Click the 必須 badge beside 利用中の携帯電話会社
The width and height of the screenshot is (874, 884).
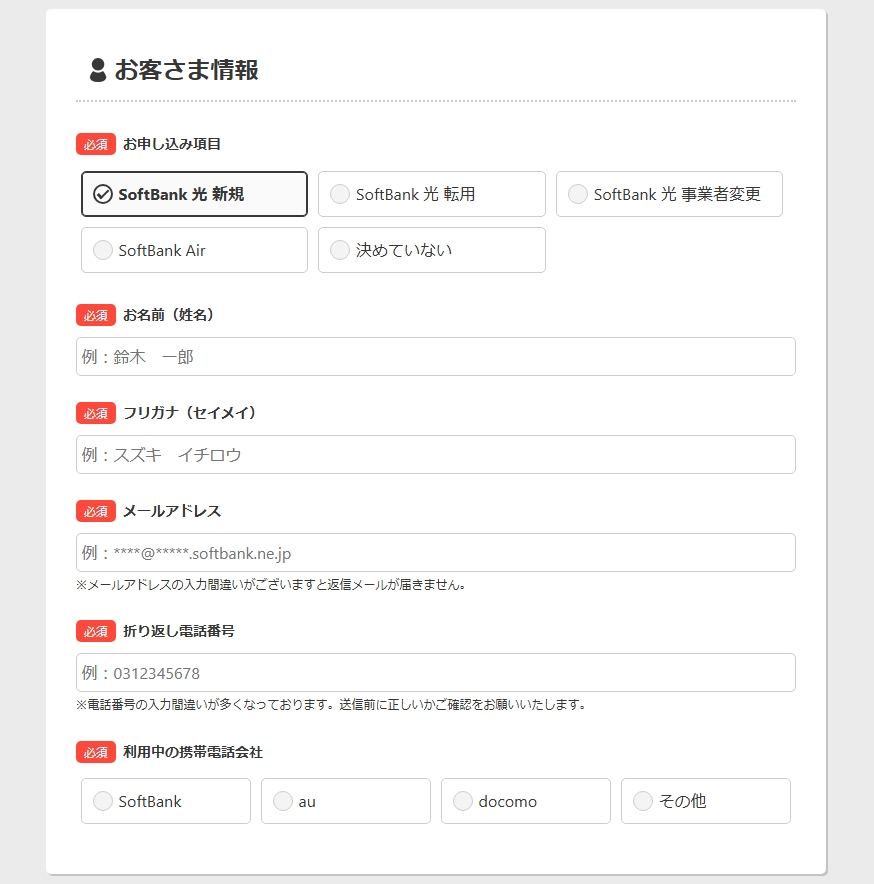point(96,752)
